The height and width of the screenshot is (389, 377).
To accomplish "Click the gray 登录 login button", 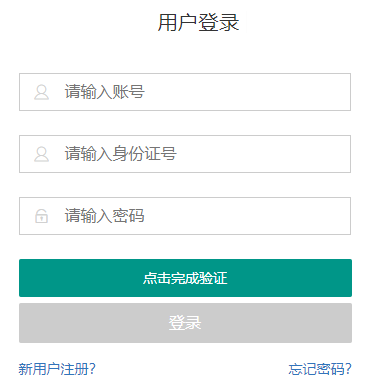I will coord(185,323).
